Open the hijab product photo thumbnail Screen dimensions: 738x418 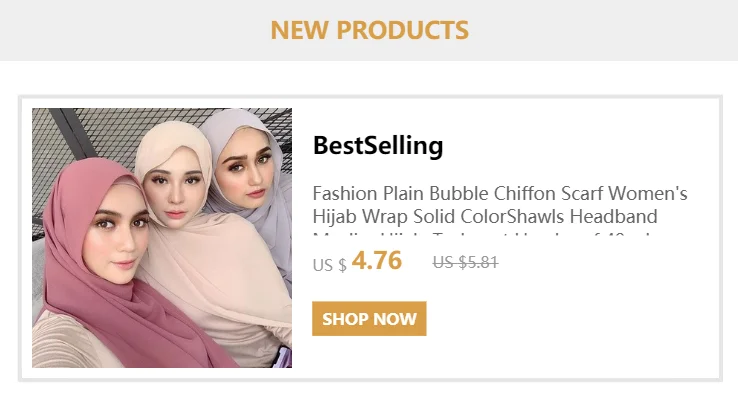[x=162, y=238]
